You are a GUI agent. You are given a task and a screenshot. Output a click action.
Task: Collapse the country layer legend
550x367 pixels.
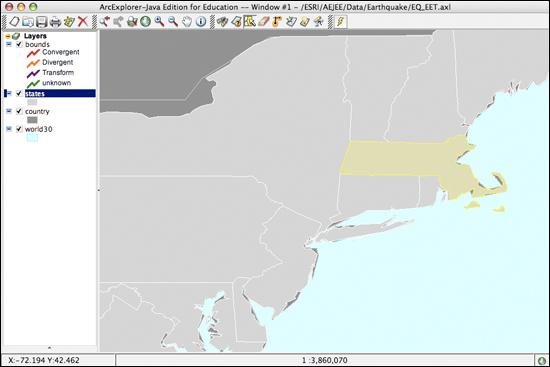point(9,111)
